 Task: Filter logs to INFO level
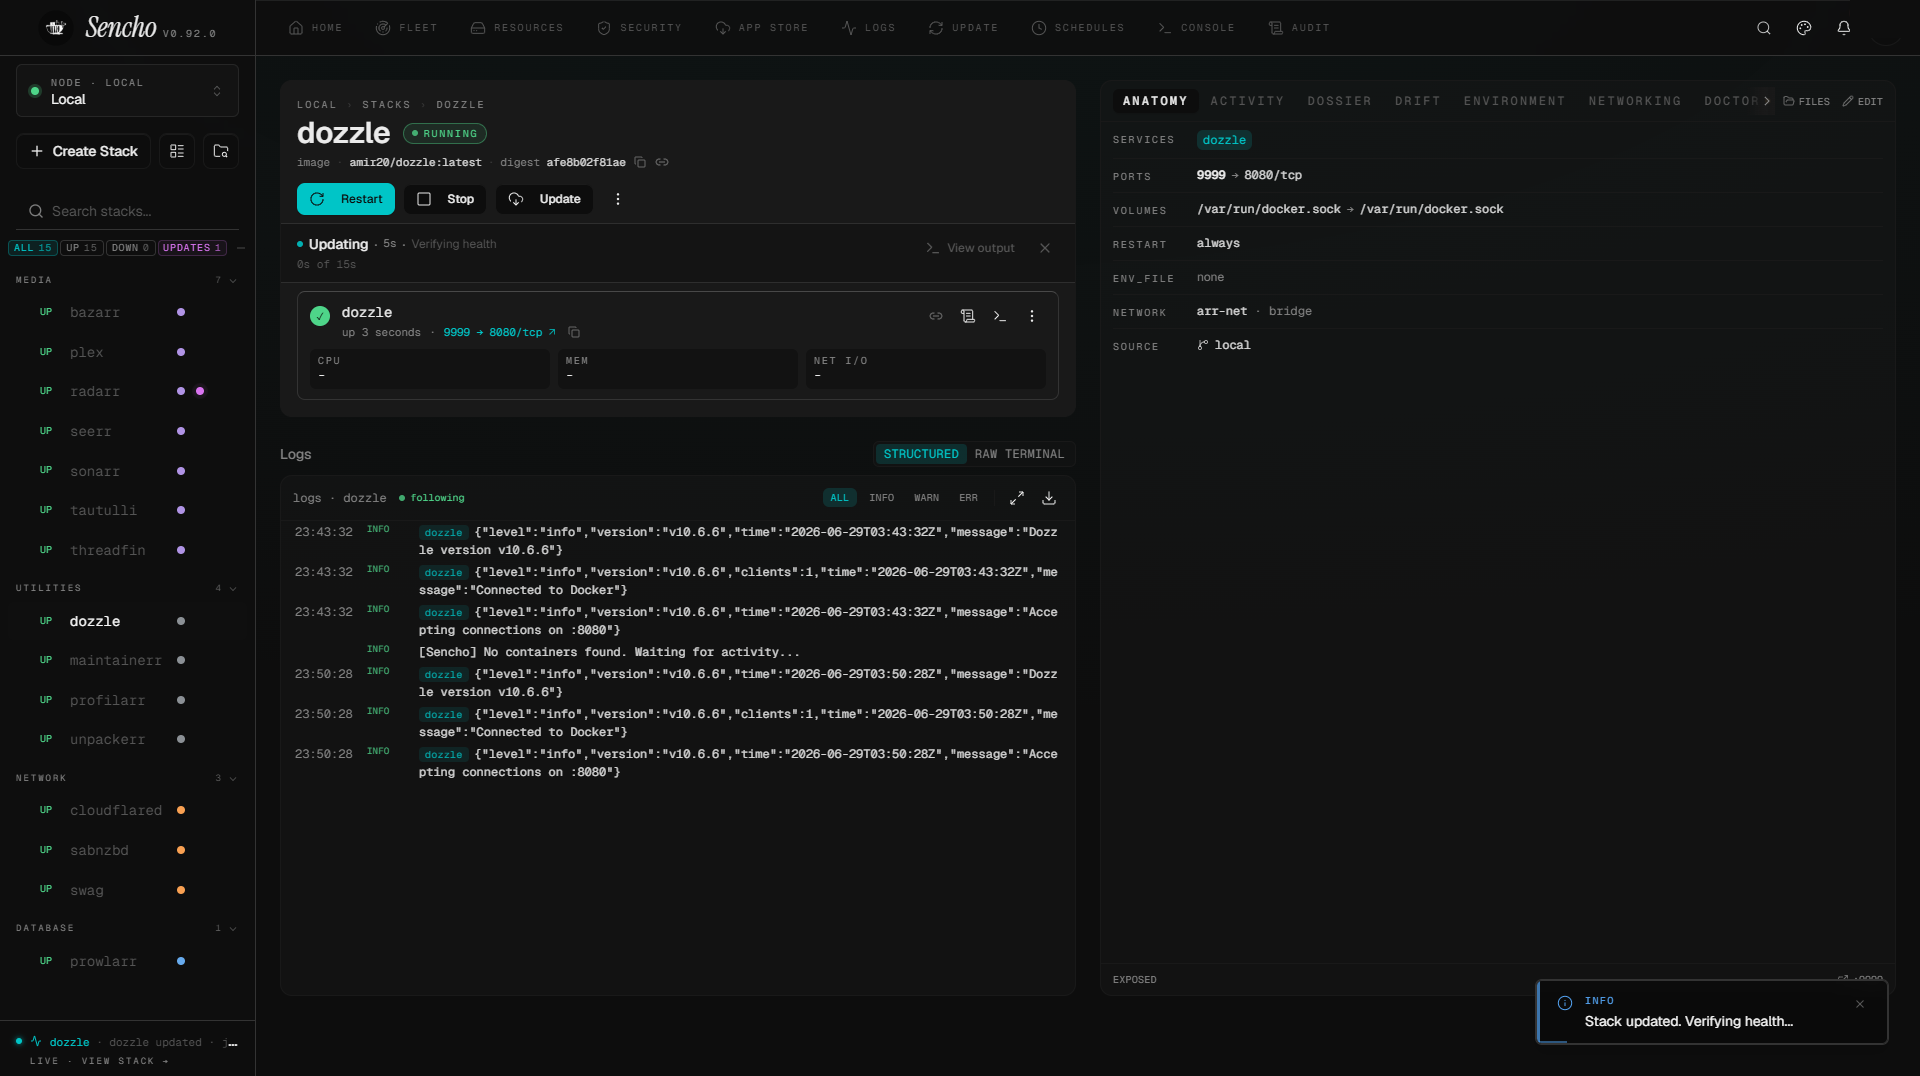tap(882, 498)
